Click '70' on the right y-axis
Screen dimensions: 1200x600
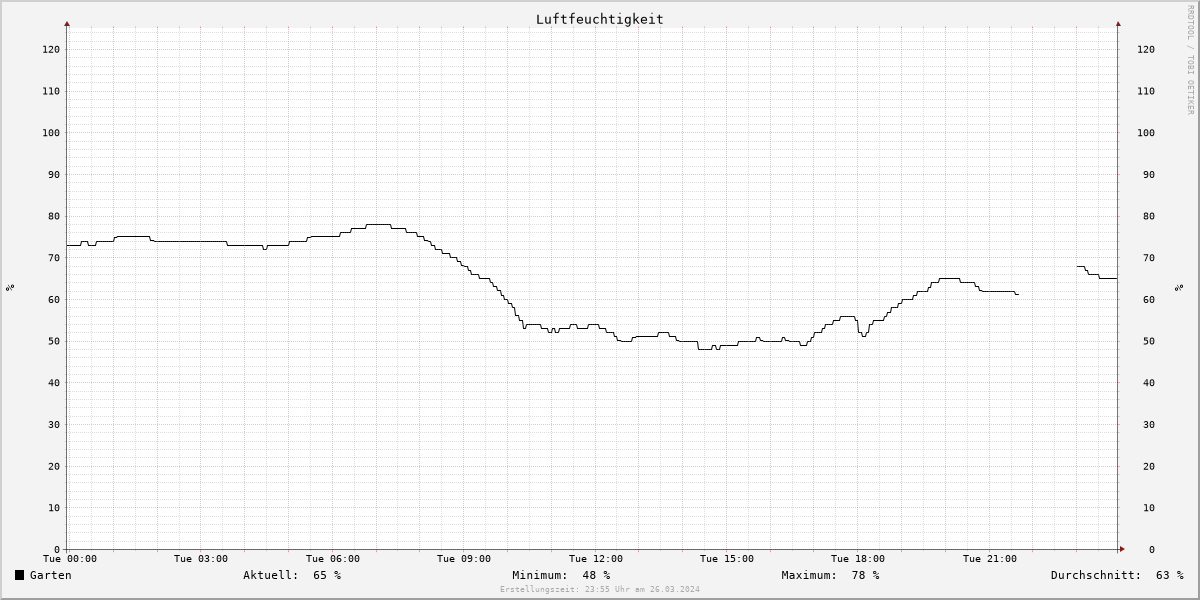tap(1149, 258)
